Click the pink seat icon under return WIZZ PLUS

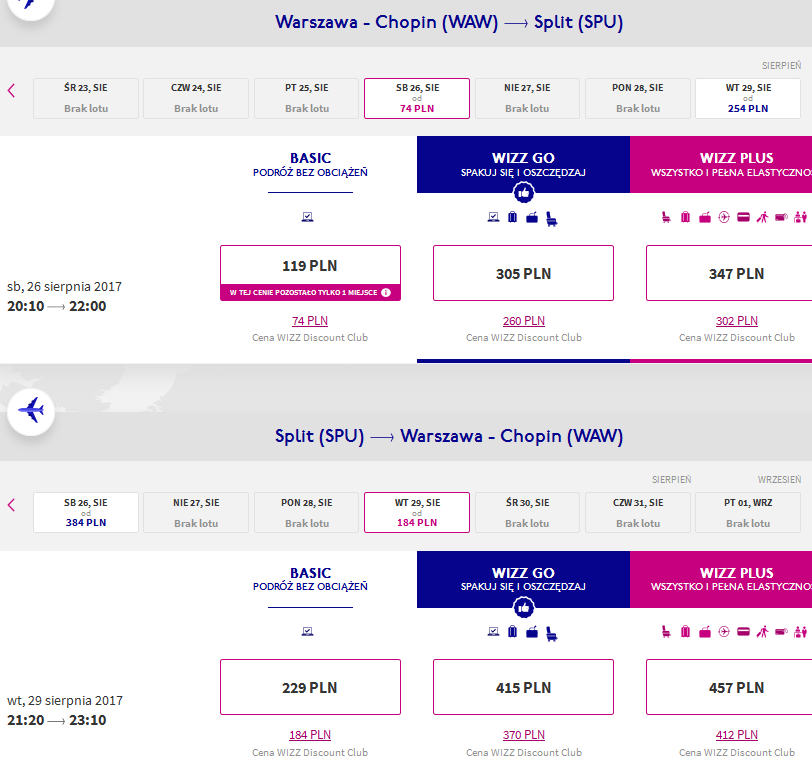tap(666, 631)
